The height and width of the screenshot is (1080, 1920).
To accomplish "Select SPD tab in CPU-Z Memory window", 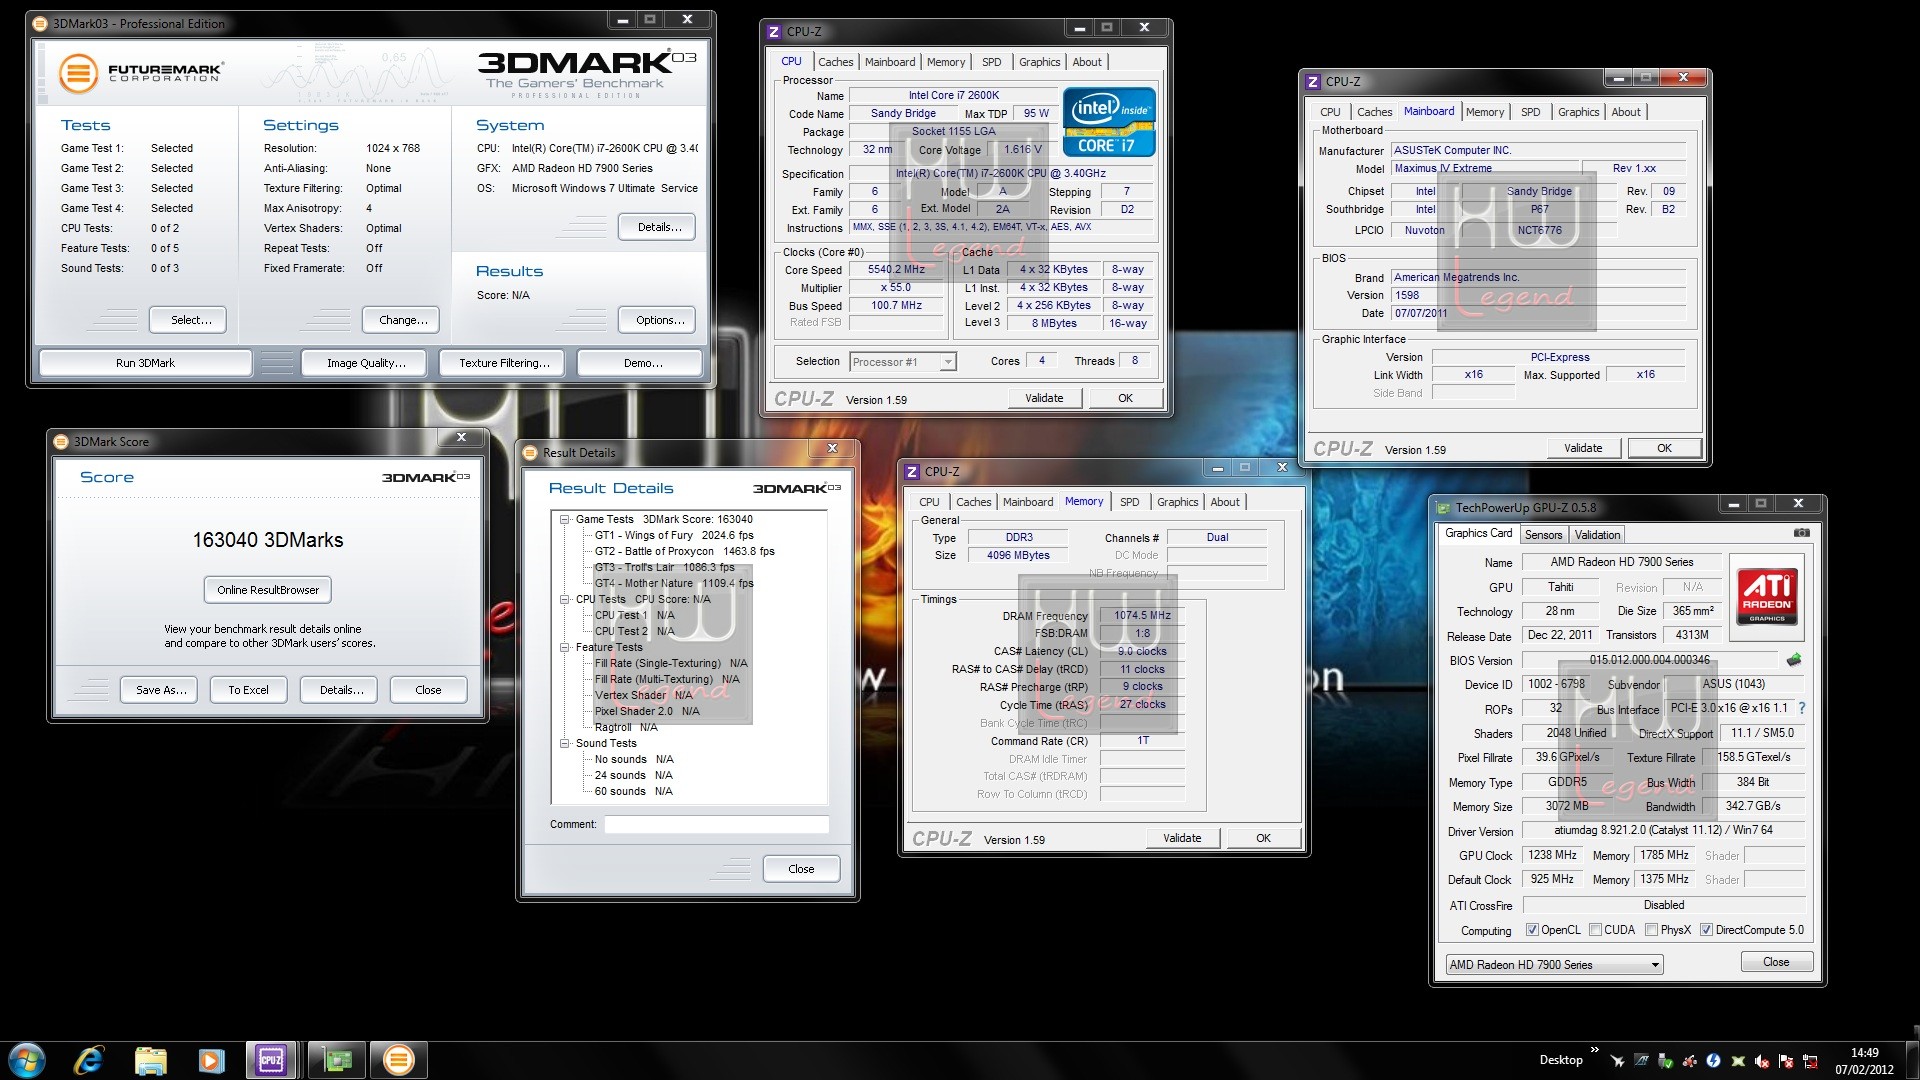I will tap(1129, 502).
